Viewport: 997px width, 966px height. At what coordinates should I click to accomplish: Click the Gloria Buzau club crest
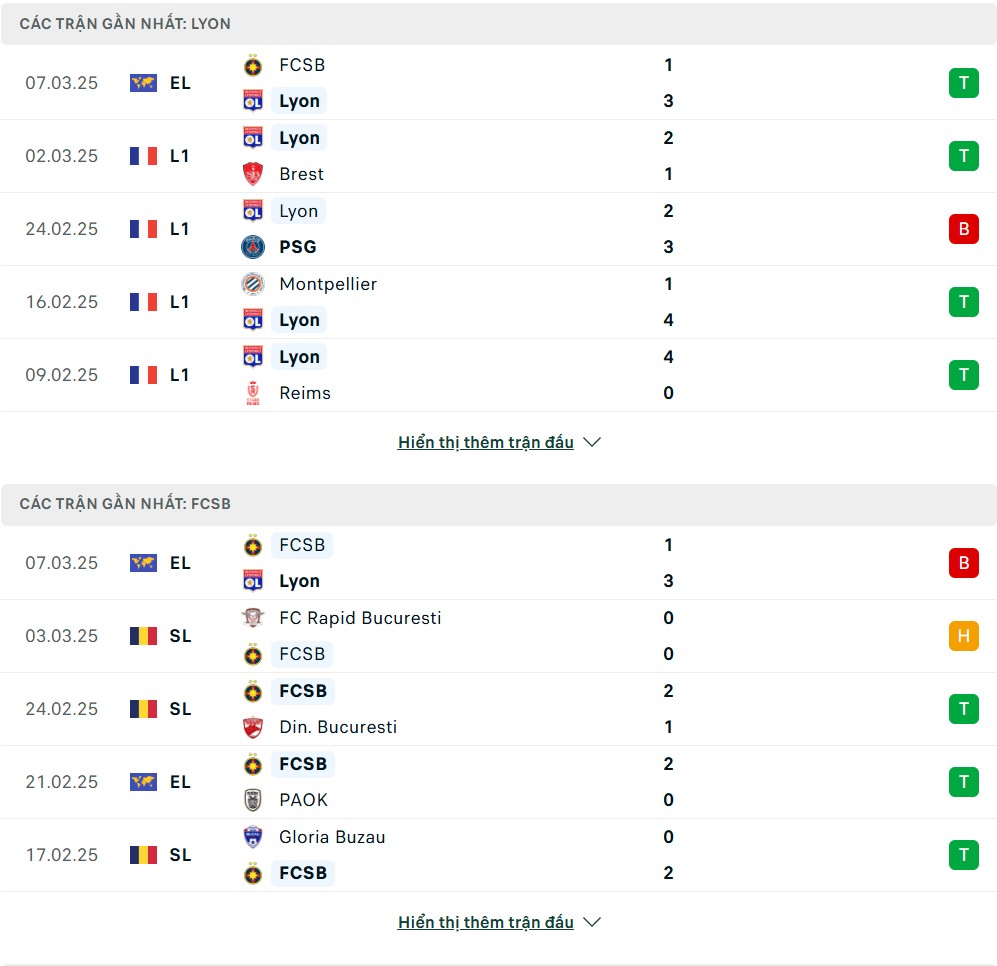(x=253, y=837)
